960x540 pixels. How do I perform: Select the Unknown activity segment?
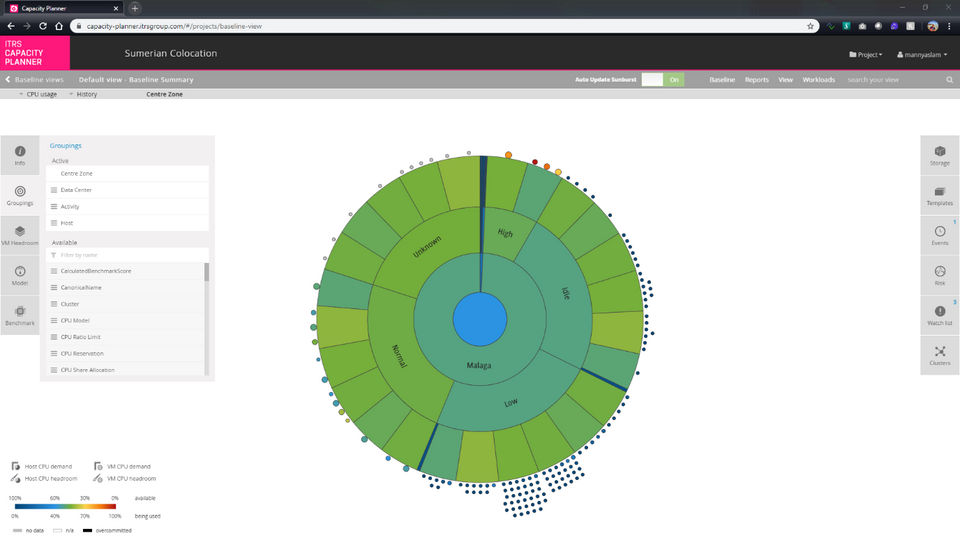click(x=427, y=247)
